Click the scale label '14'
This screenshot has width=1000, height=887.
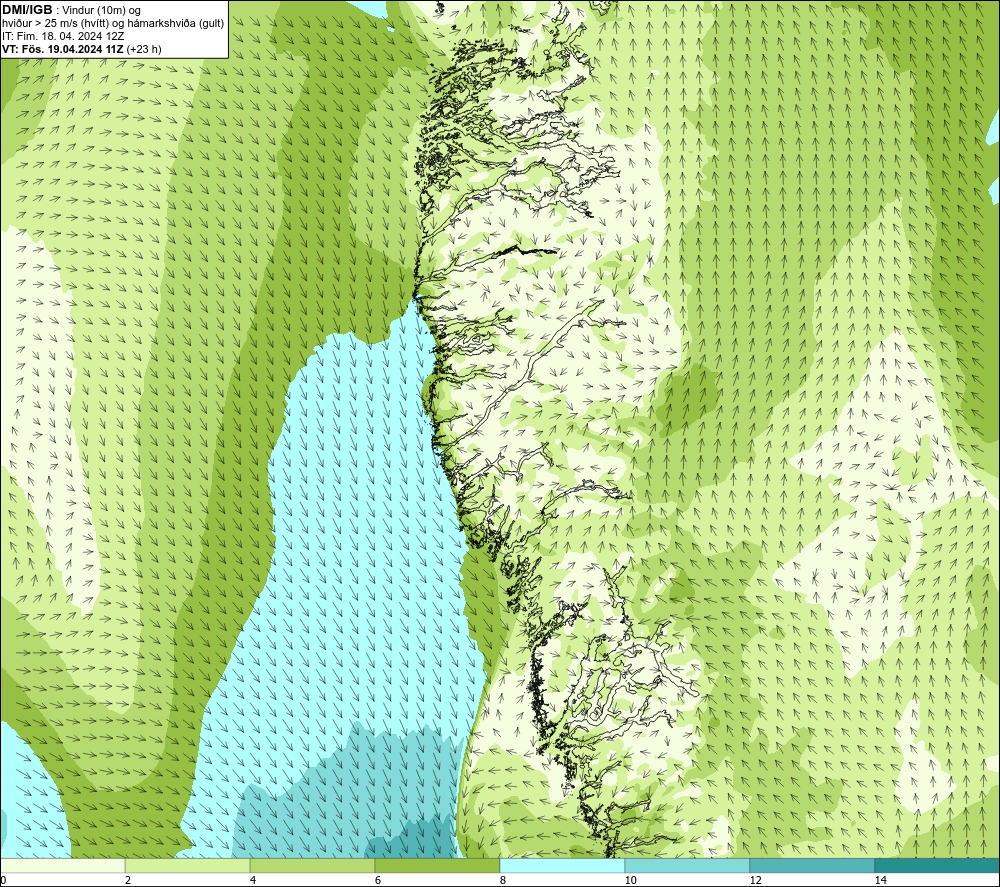[x=880, y=880]
